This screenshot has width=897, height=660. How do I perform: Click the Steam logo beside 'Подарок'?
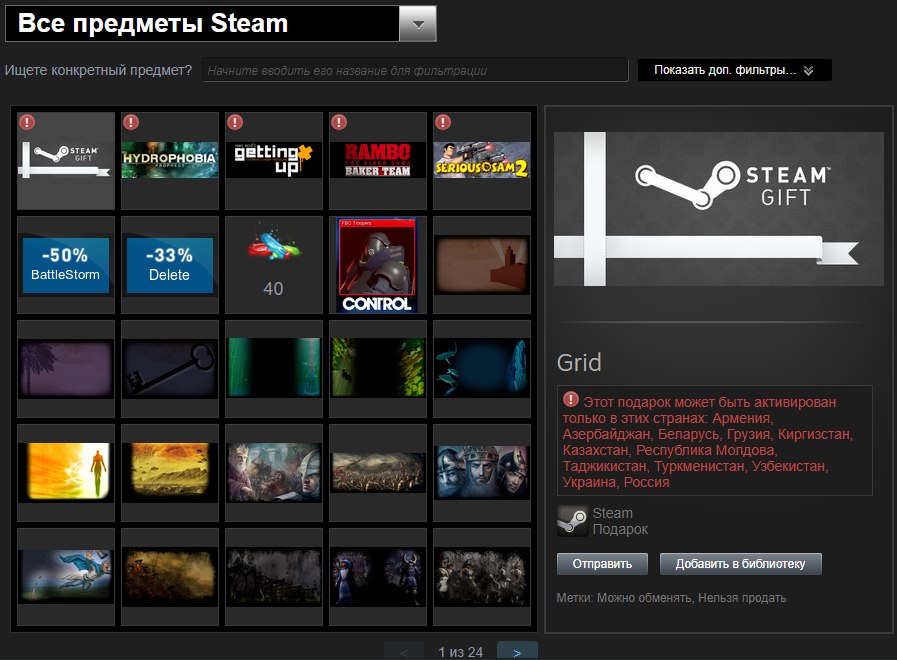click(573, 521)
